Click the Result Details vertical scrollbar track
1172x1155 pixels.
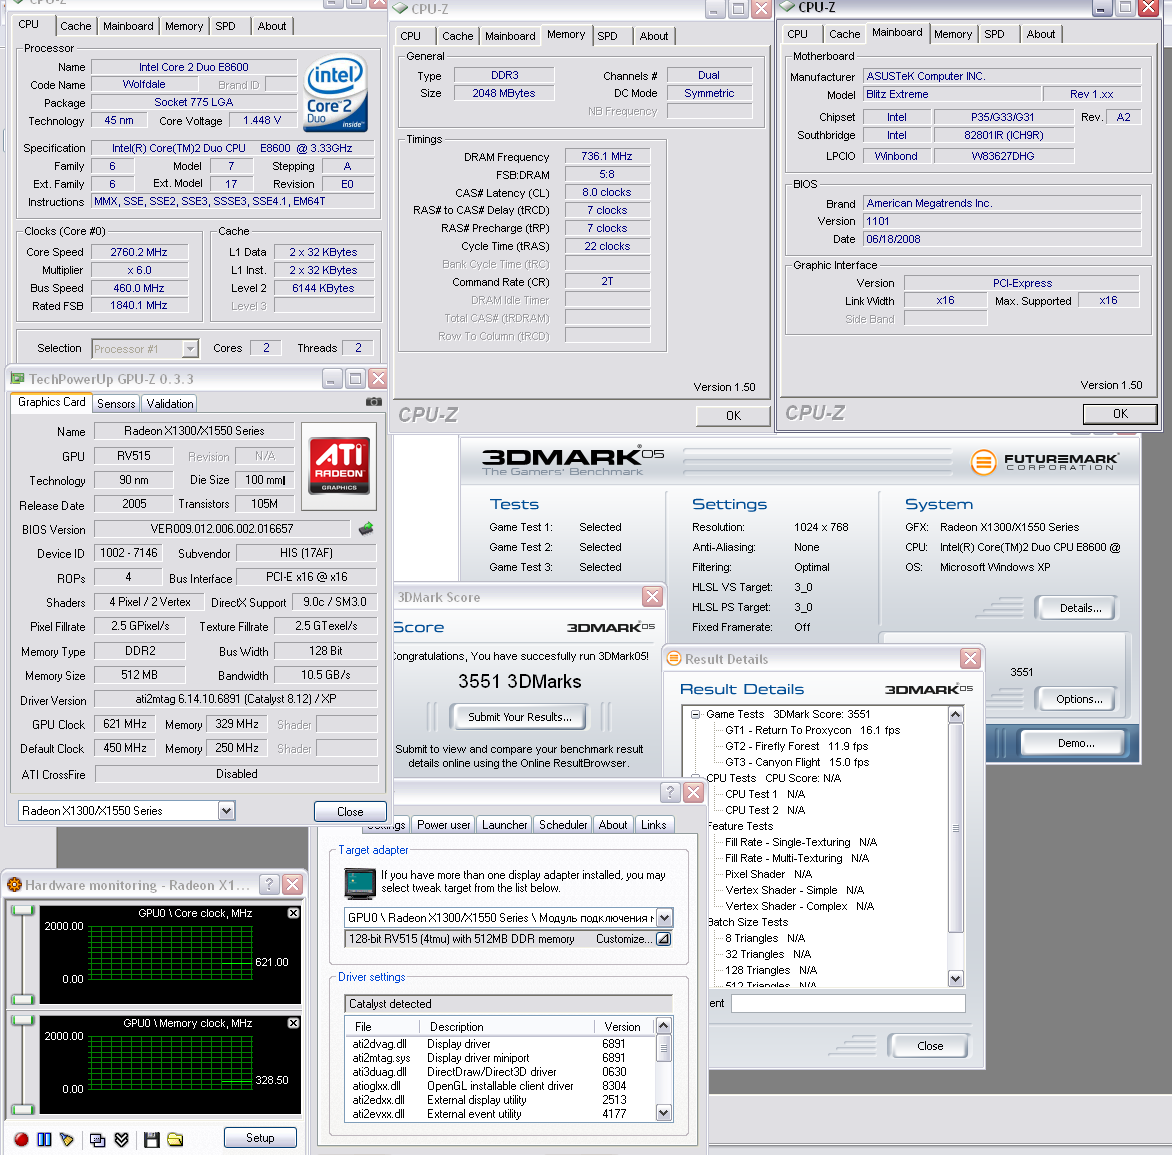[x=955, y=845]
